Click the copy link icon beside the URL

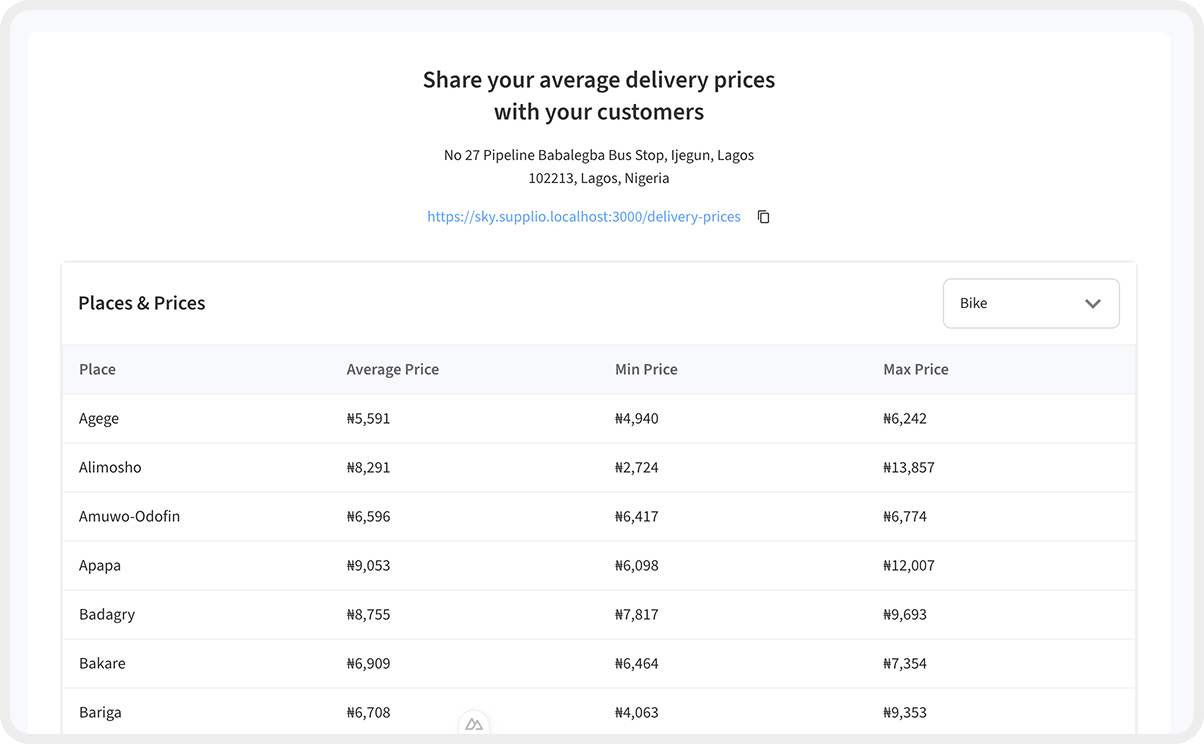764,217
